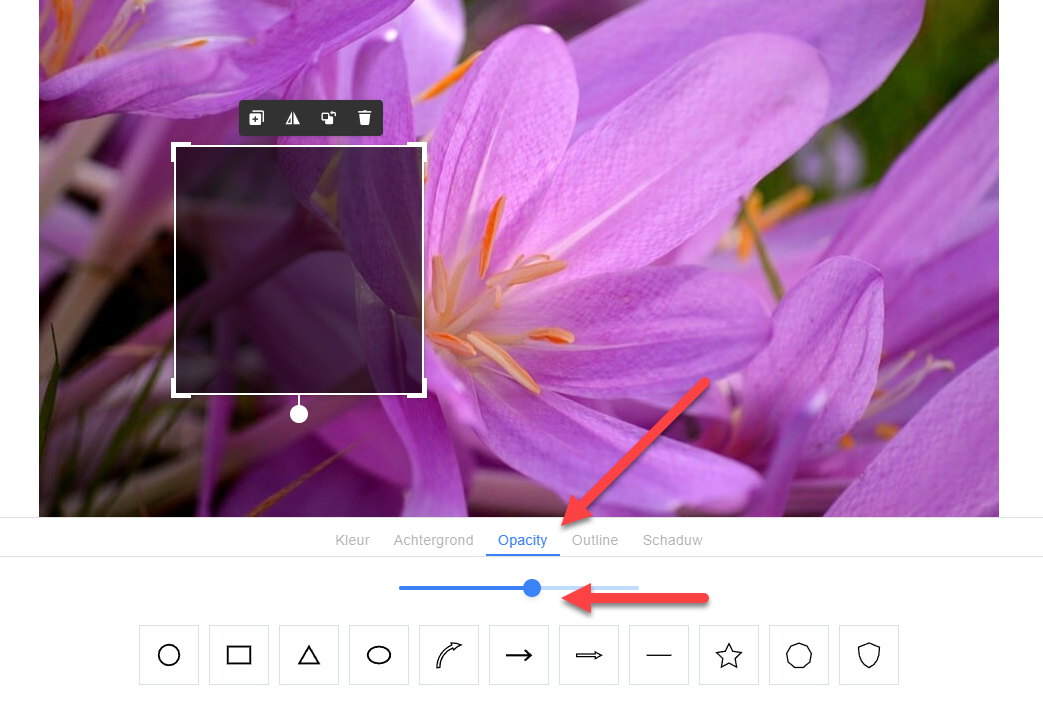Select the triangle shape

pyautogui.click(x=309, y=655)
